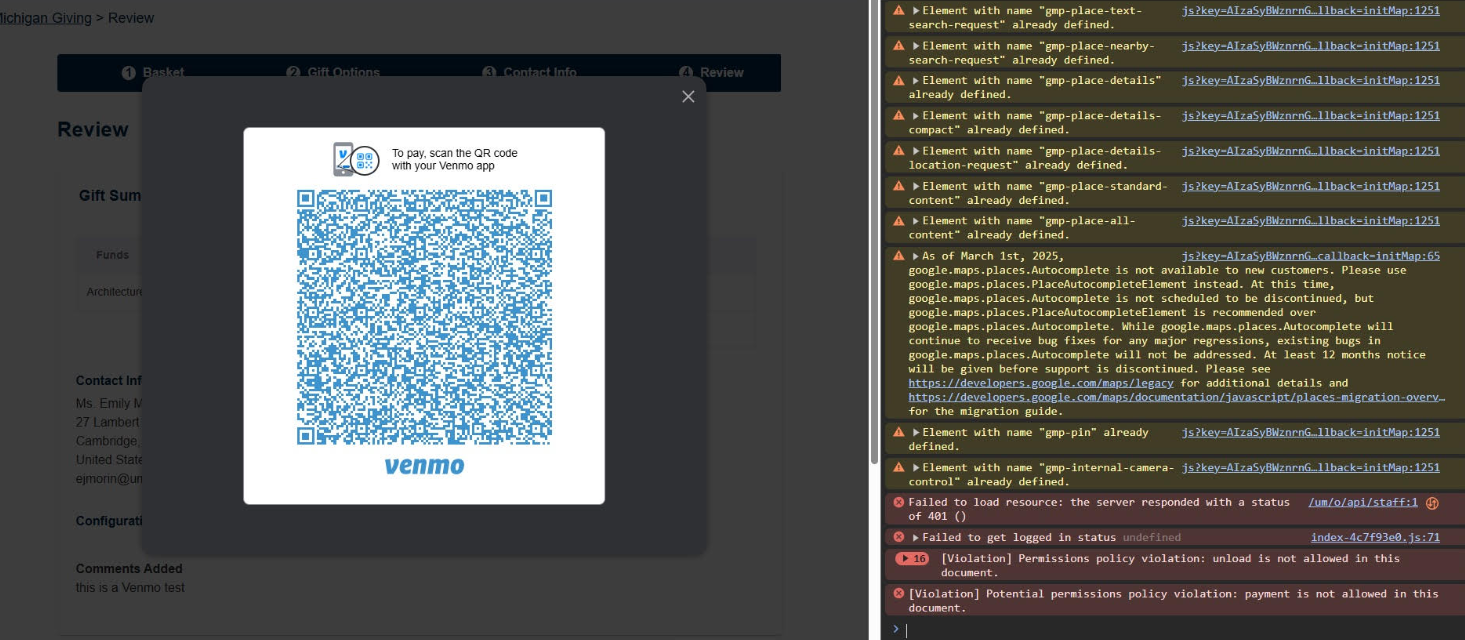Click warning icon on gmp-place-standard-content row
This screenshot has height=640, width=1465.
(899, 185)
